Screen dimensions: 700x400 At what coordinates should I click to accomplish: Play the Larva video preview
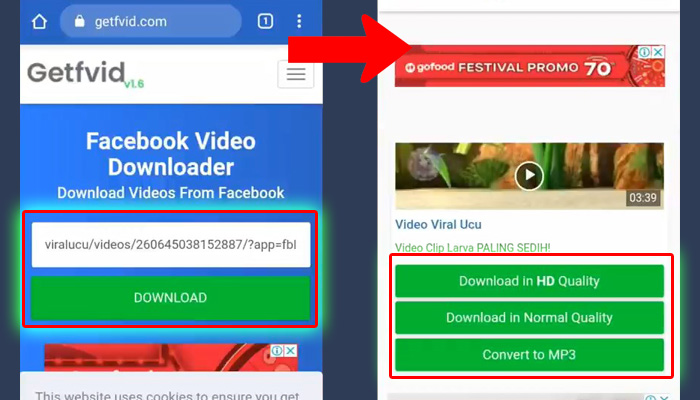pyautogui.click(x=529, y=175)
